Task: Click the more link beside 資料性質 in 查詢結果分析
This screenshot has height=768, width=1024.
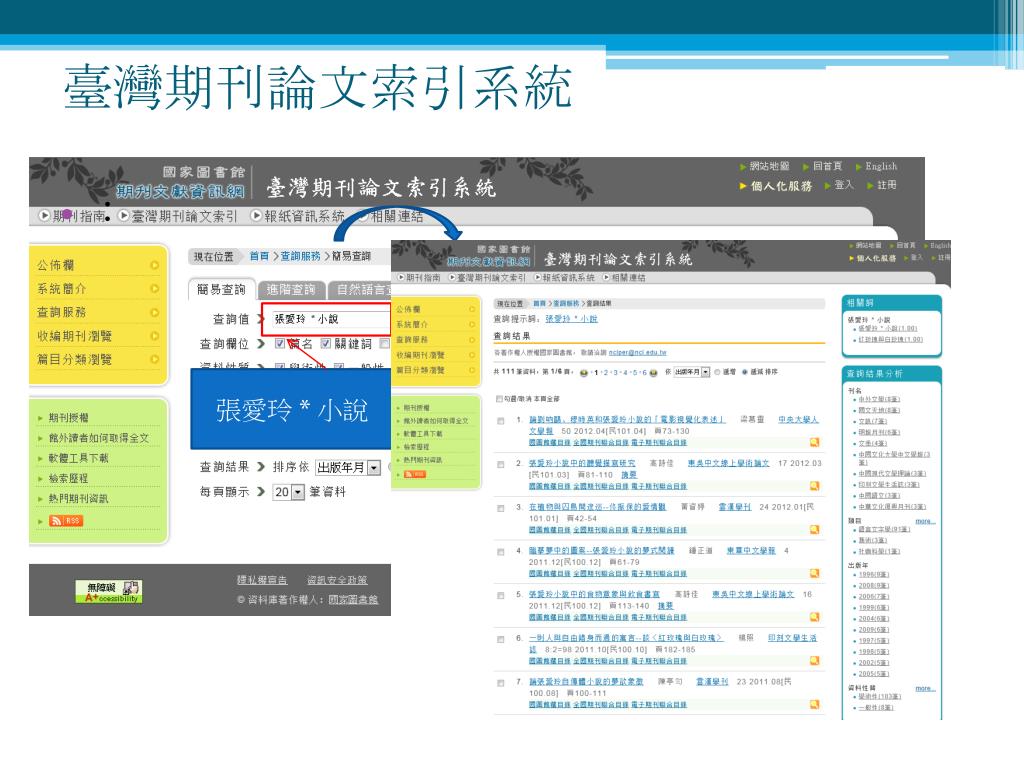Action: 925,688
